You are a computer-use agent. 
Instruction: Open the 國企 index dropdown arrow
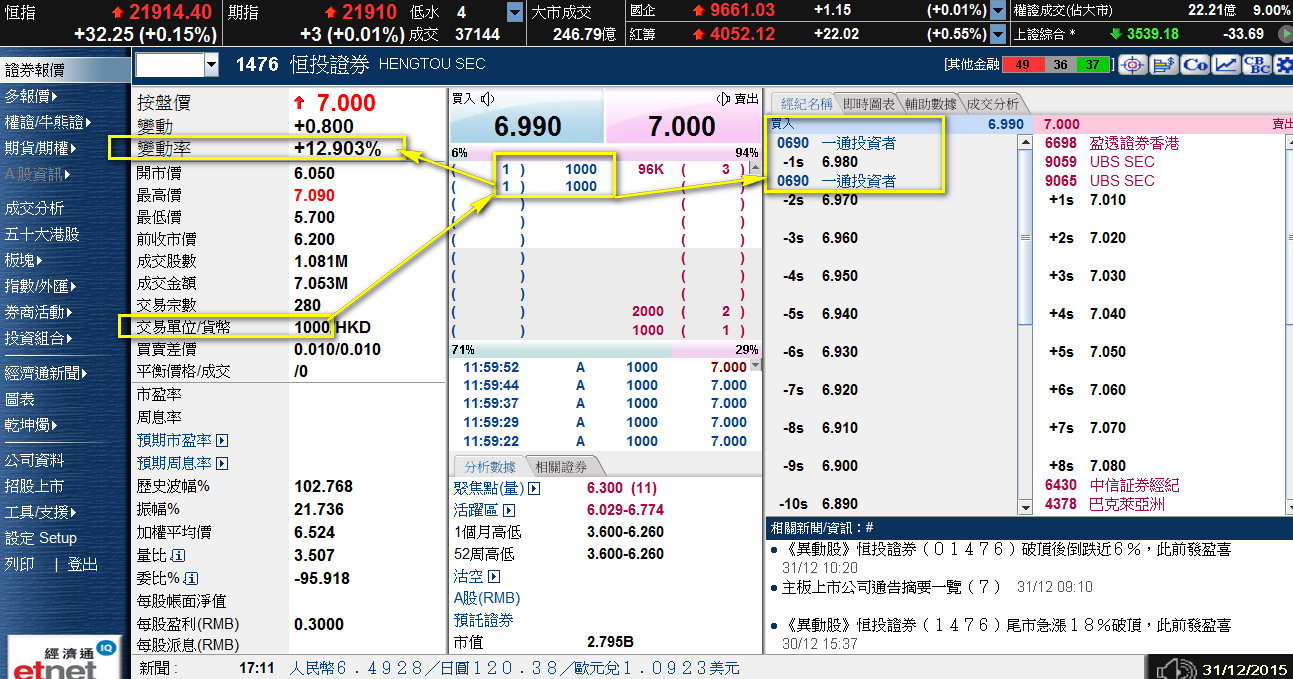click(998, 12)
